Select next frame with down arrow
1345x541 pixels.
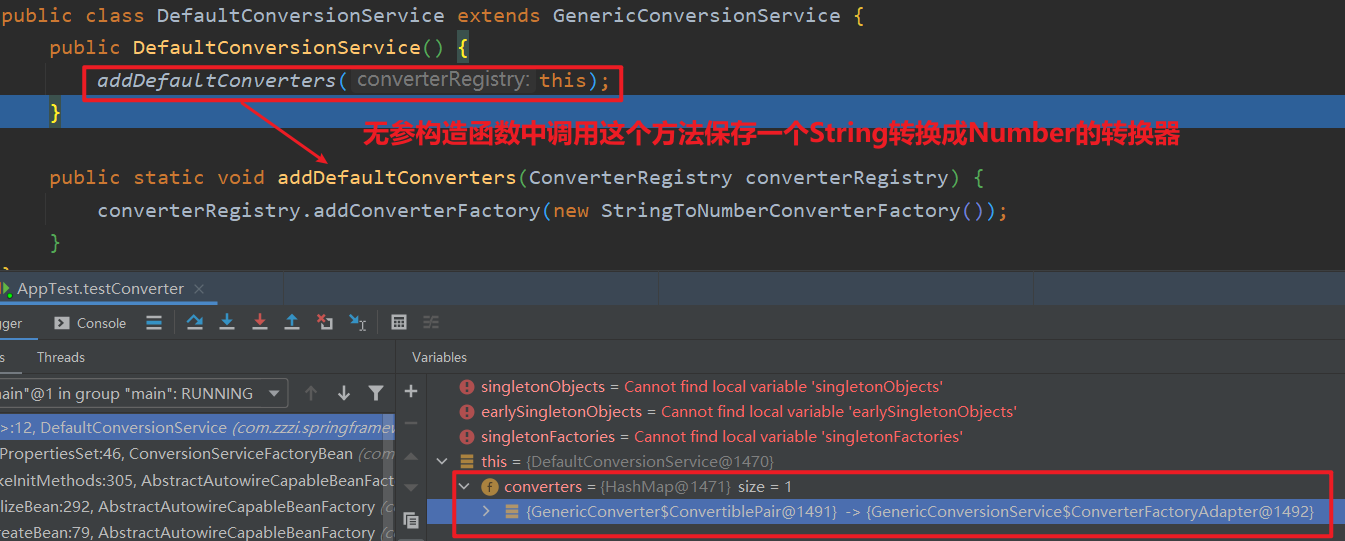[x=344, y=393]
